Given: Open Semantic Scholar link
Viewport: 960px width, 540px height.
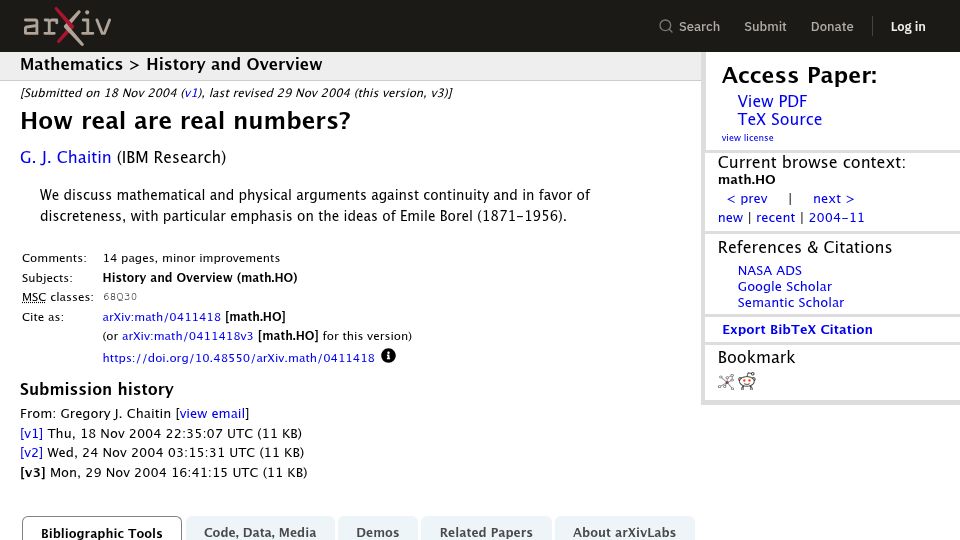Looking at the screenshot, I should coord(790,302).
